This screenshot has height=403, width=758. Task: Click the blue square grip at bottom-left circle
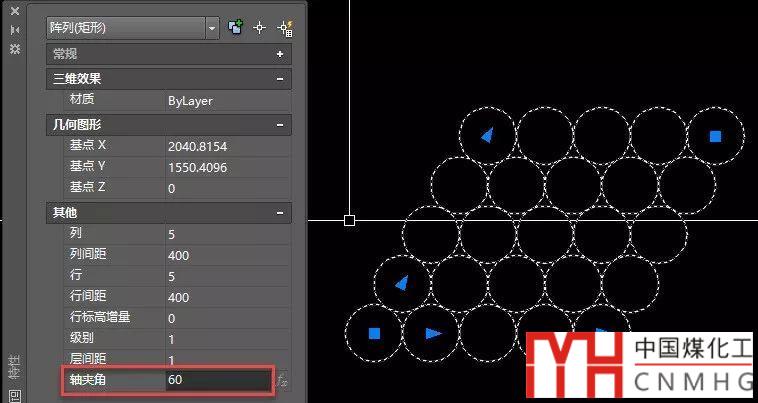coord(375,333)
